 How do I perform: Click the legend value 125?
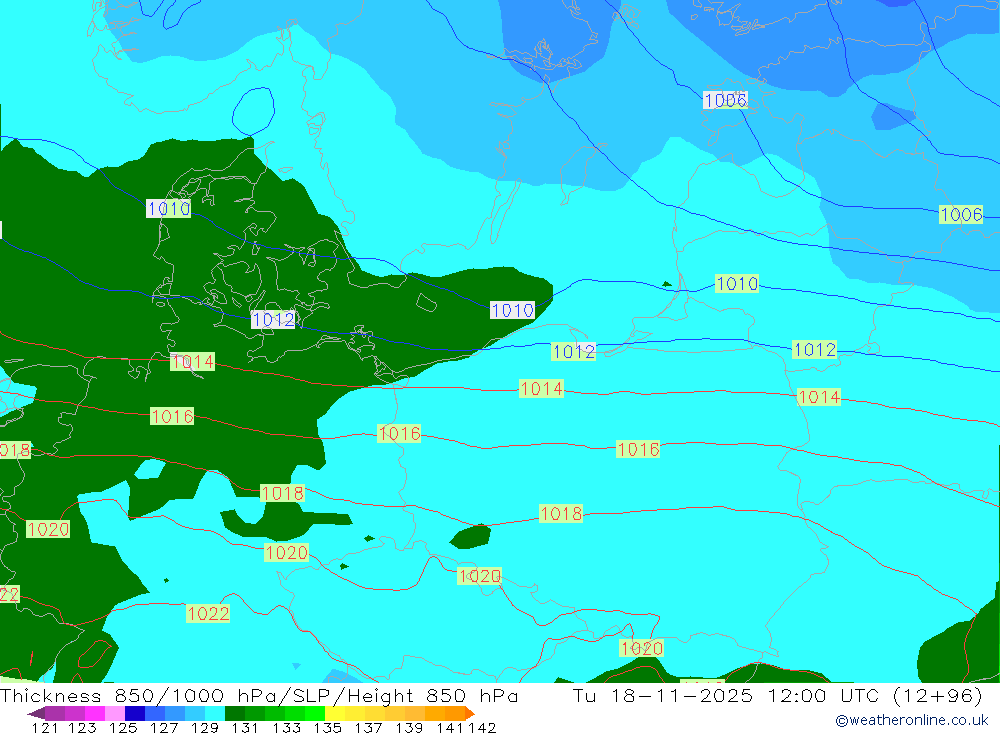[x=123, y=728]
